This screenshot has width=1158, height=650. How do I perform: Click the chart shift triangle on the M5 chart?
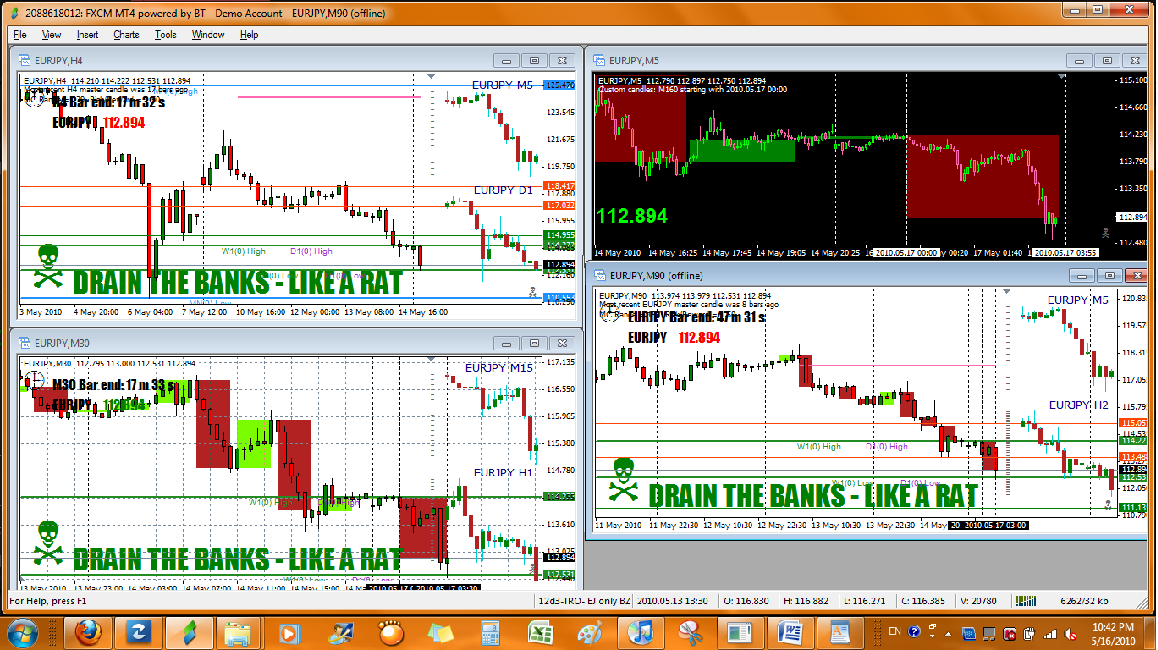[1061, 76]
